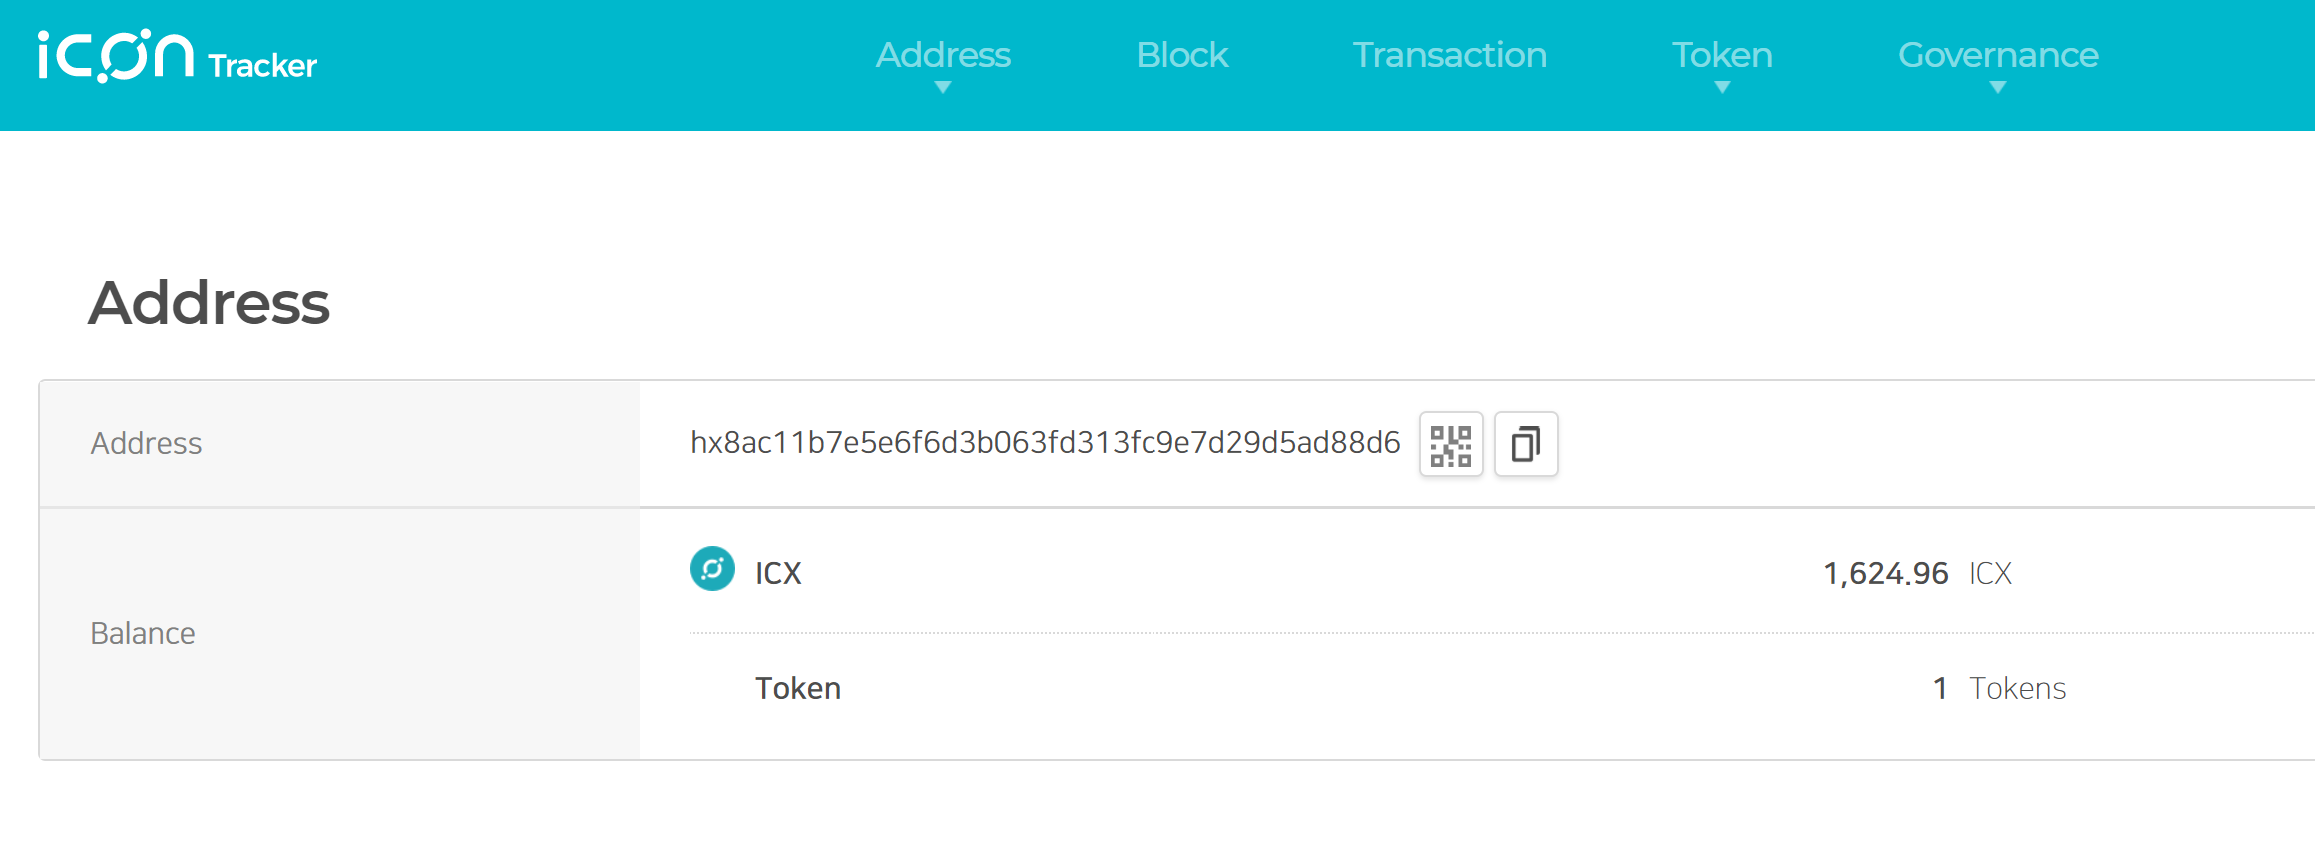2315x850 pixels.
Task: Open the Token navigation menu
Action: [1722, 55]
